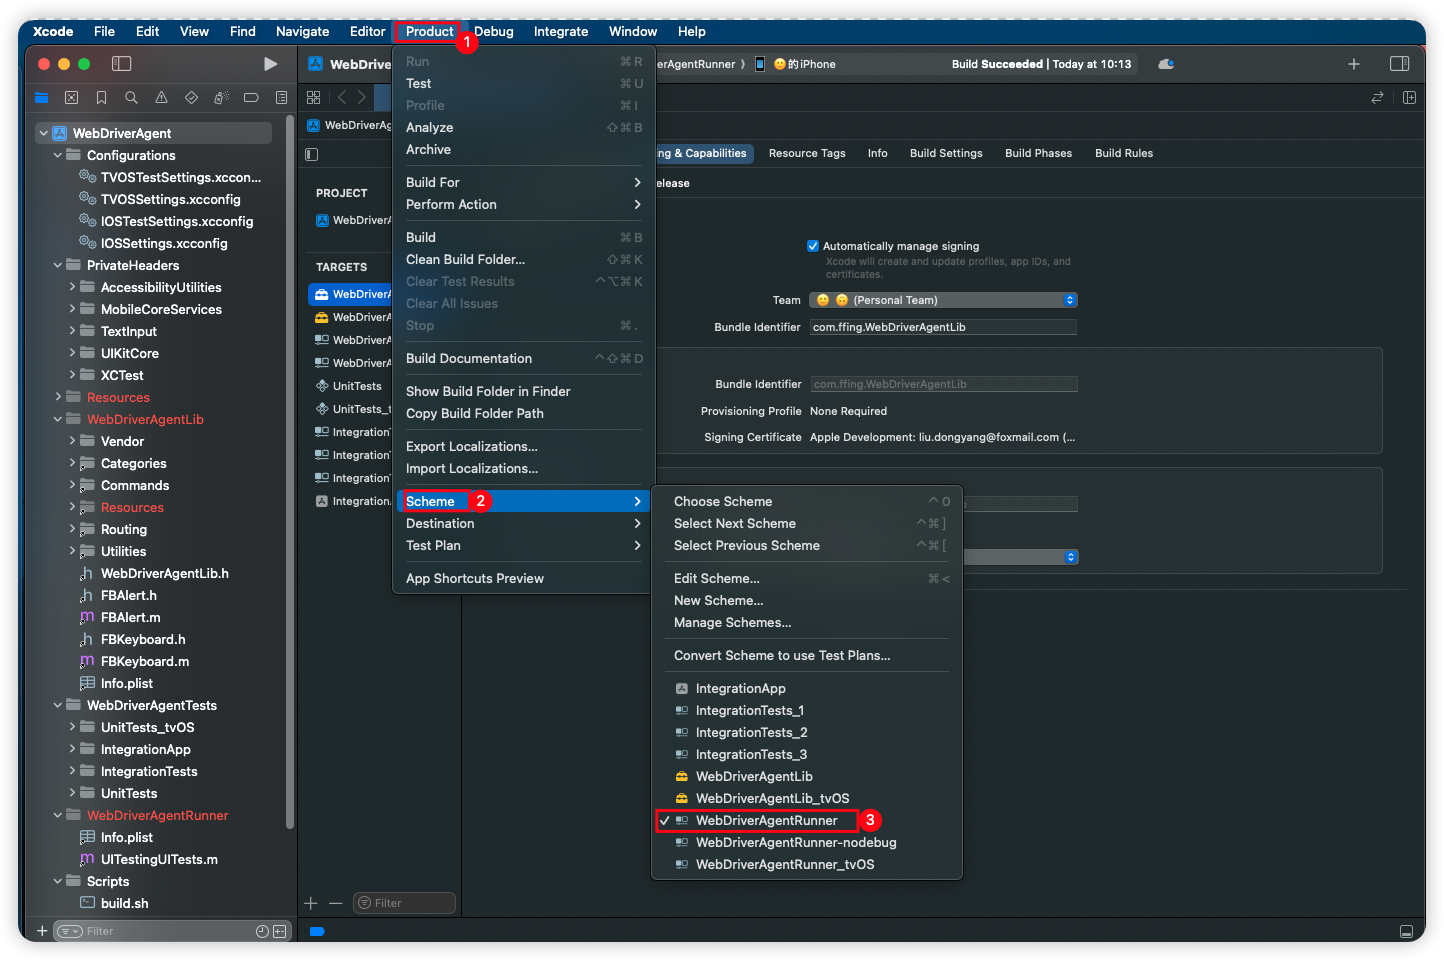Open the Source Control navigator icon

point(71,98)
